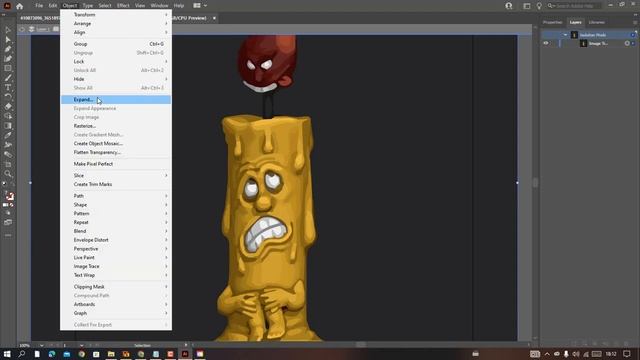Viewport: 640px width, 360px height.
Task: Click Illustrator icon in the taskbar
Action: point(185,354)
